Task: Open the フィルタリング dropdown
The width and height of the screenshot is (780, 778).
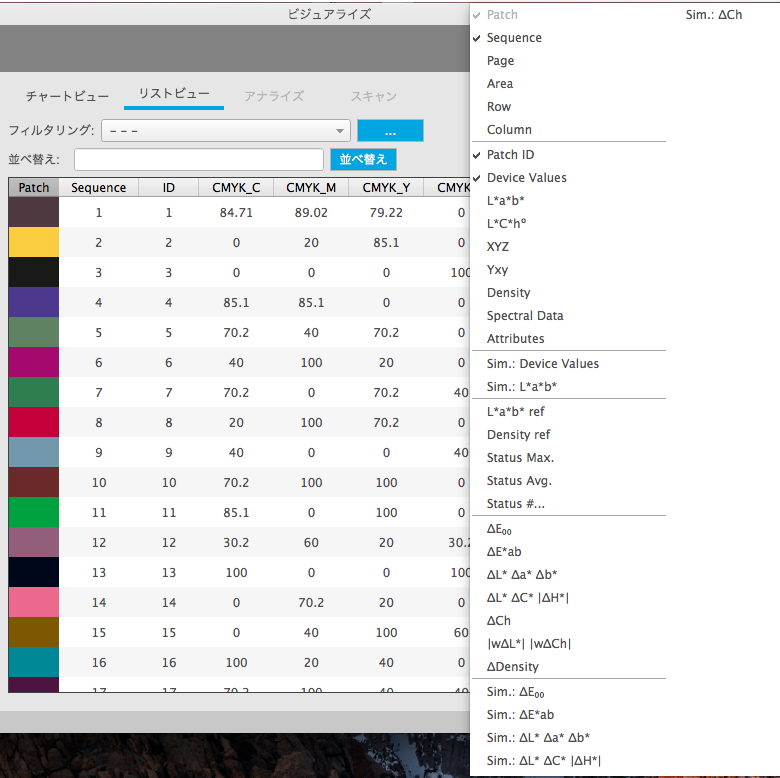Action: point(226,131)
